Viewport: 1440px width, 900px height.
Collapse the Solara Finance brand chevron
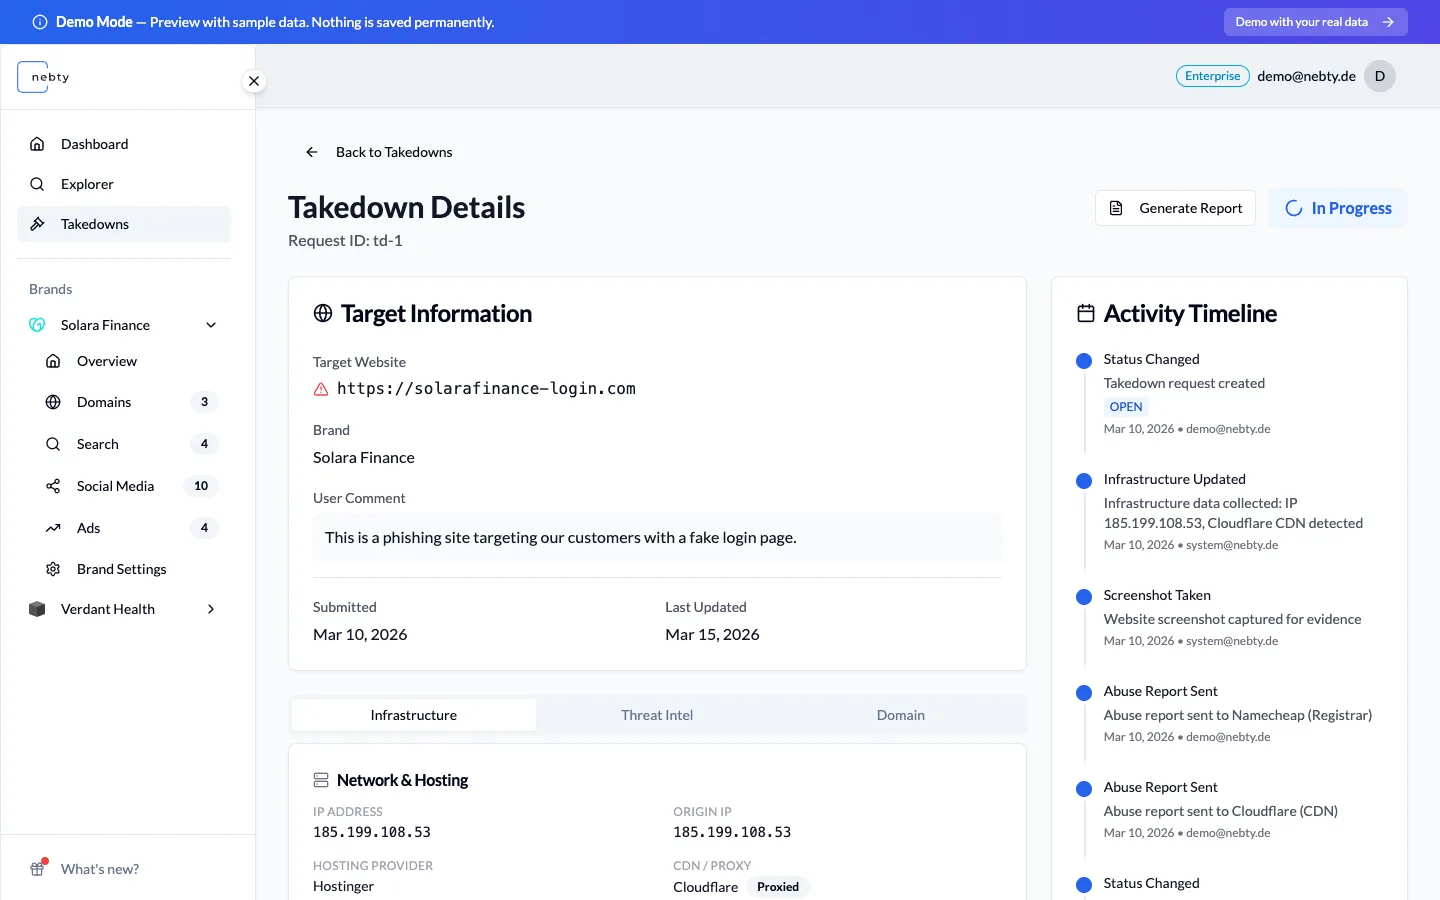coord(211,325)
